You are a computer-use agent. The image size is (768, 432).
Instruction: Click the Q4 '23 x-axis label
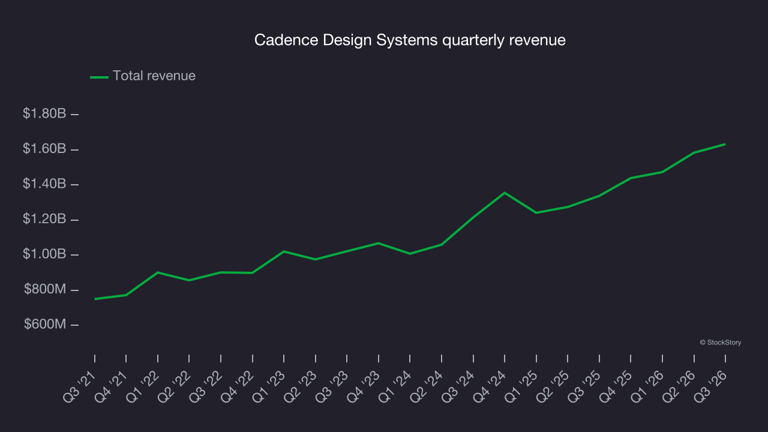tap(363, 387)
